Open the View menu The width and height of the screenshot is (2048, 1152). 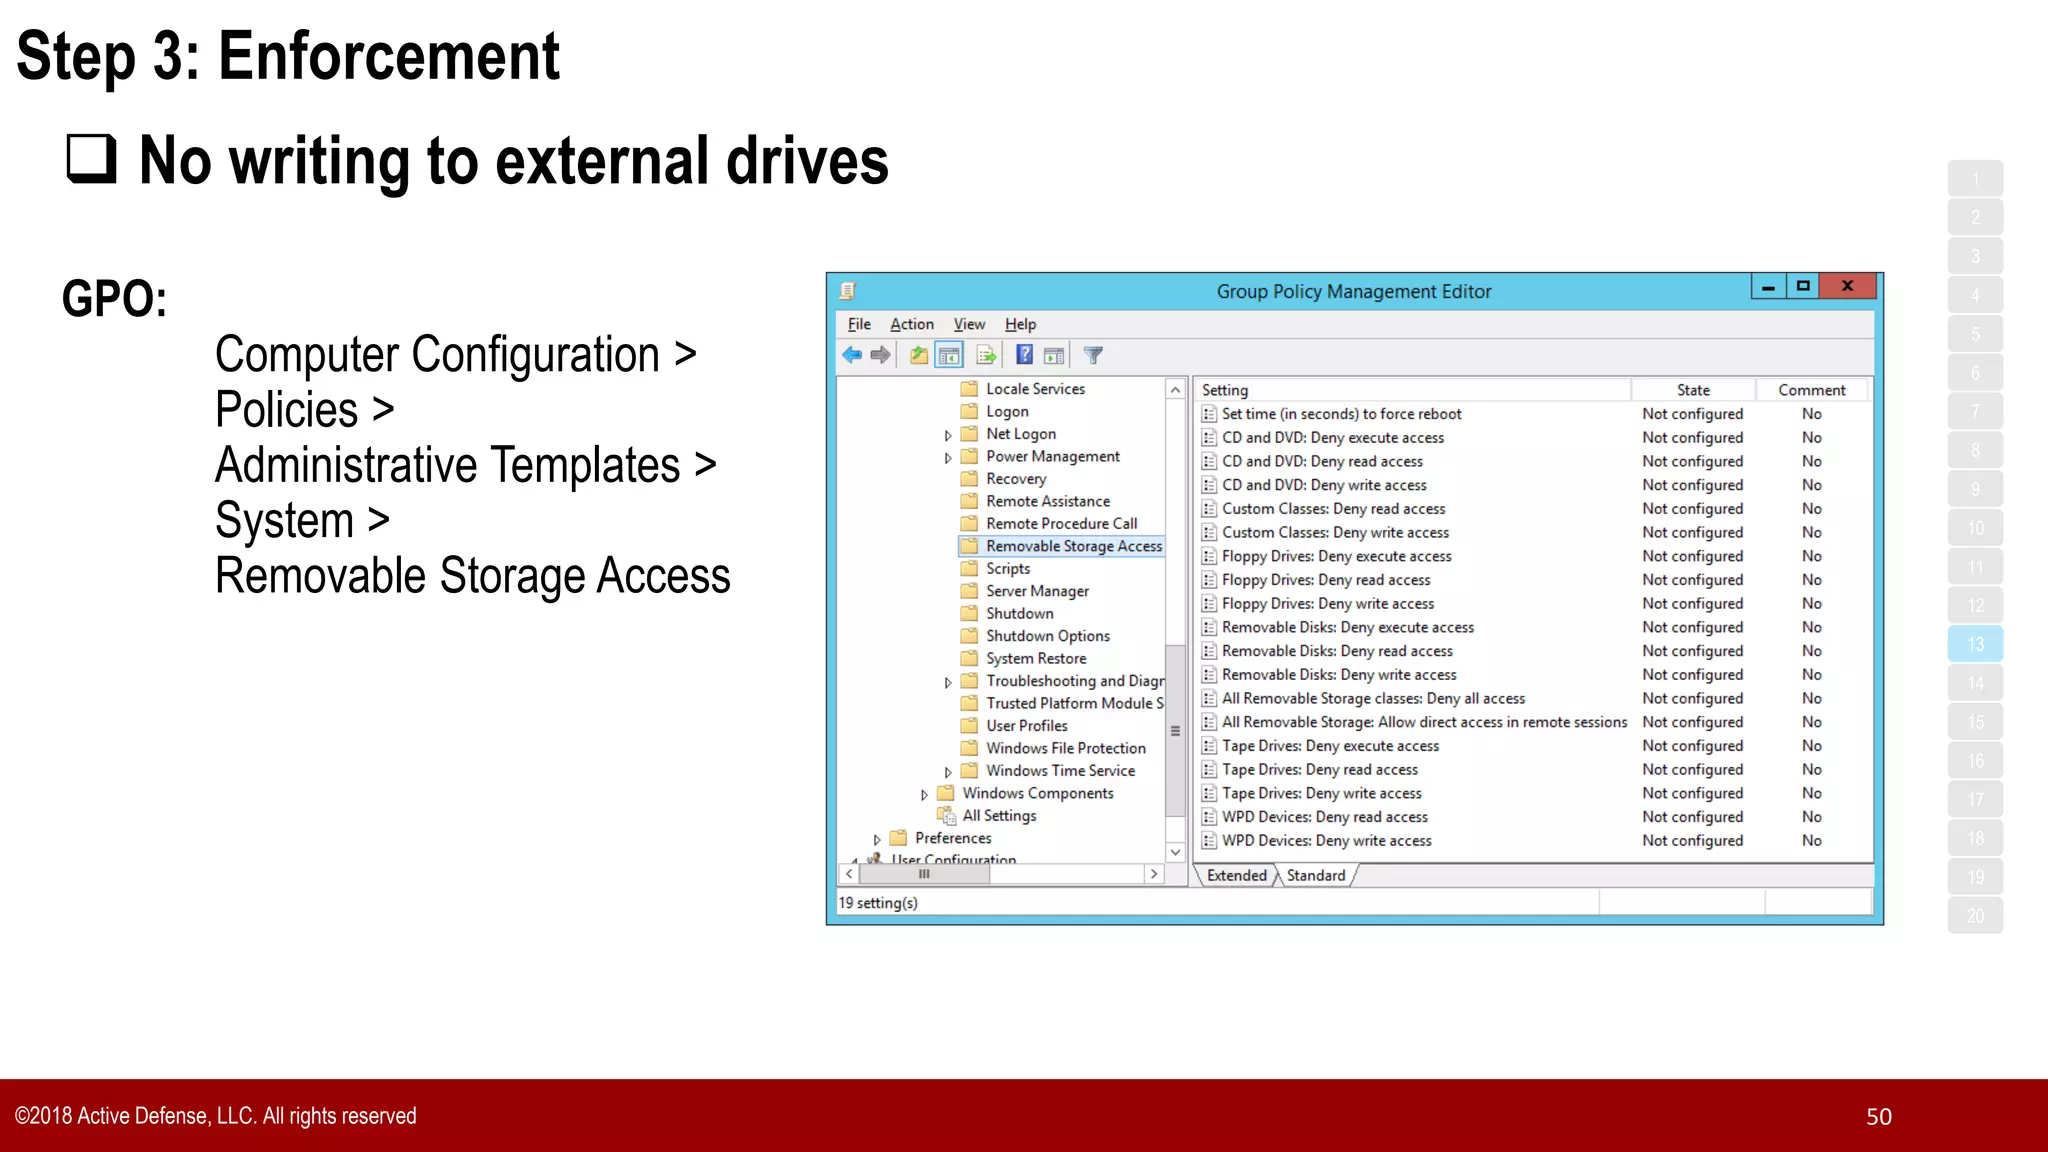pos(969,324)
